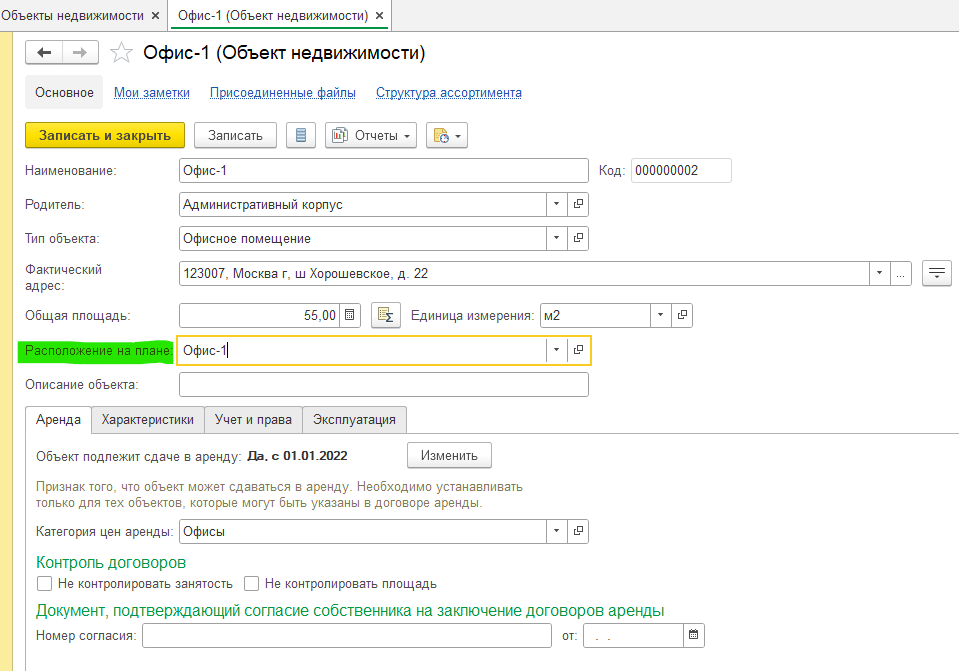This screenshot has width=959, height=671.
Task: Expand the Родитель dropdown list
Action: point(557,204)
